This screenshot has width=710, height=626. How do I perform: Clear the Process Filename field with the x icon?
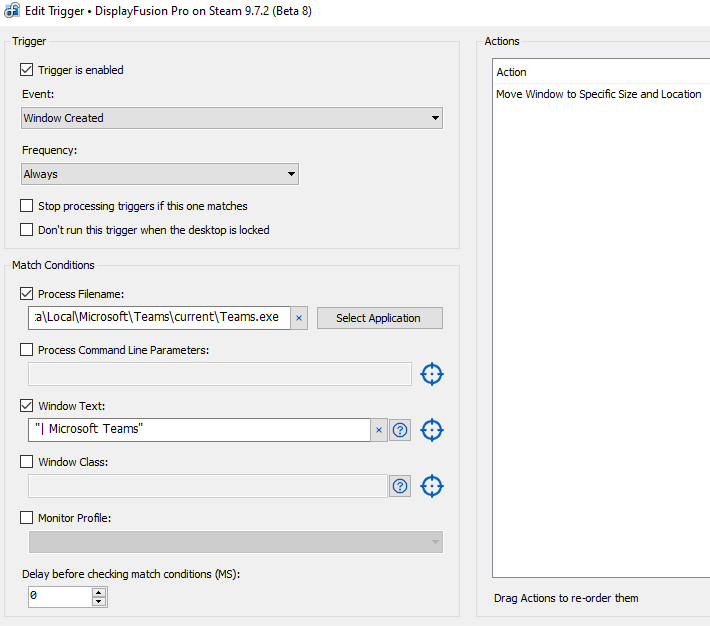point(298,318)
